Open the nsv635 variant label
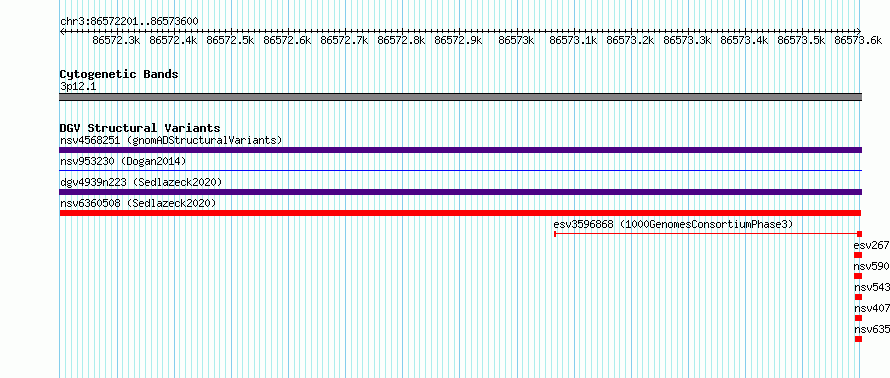The width and height of the screenshot is (890, 378). pos(872,329)
